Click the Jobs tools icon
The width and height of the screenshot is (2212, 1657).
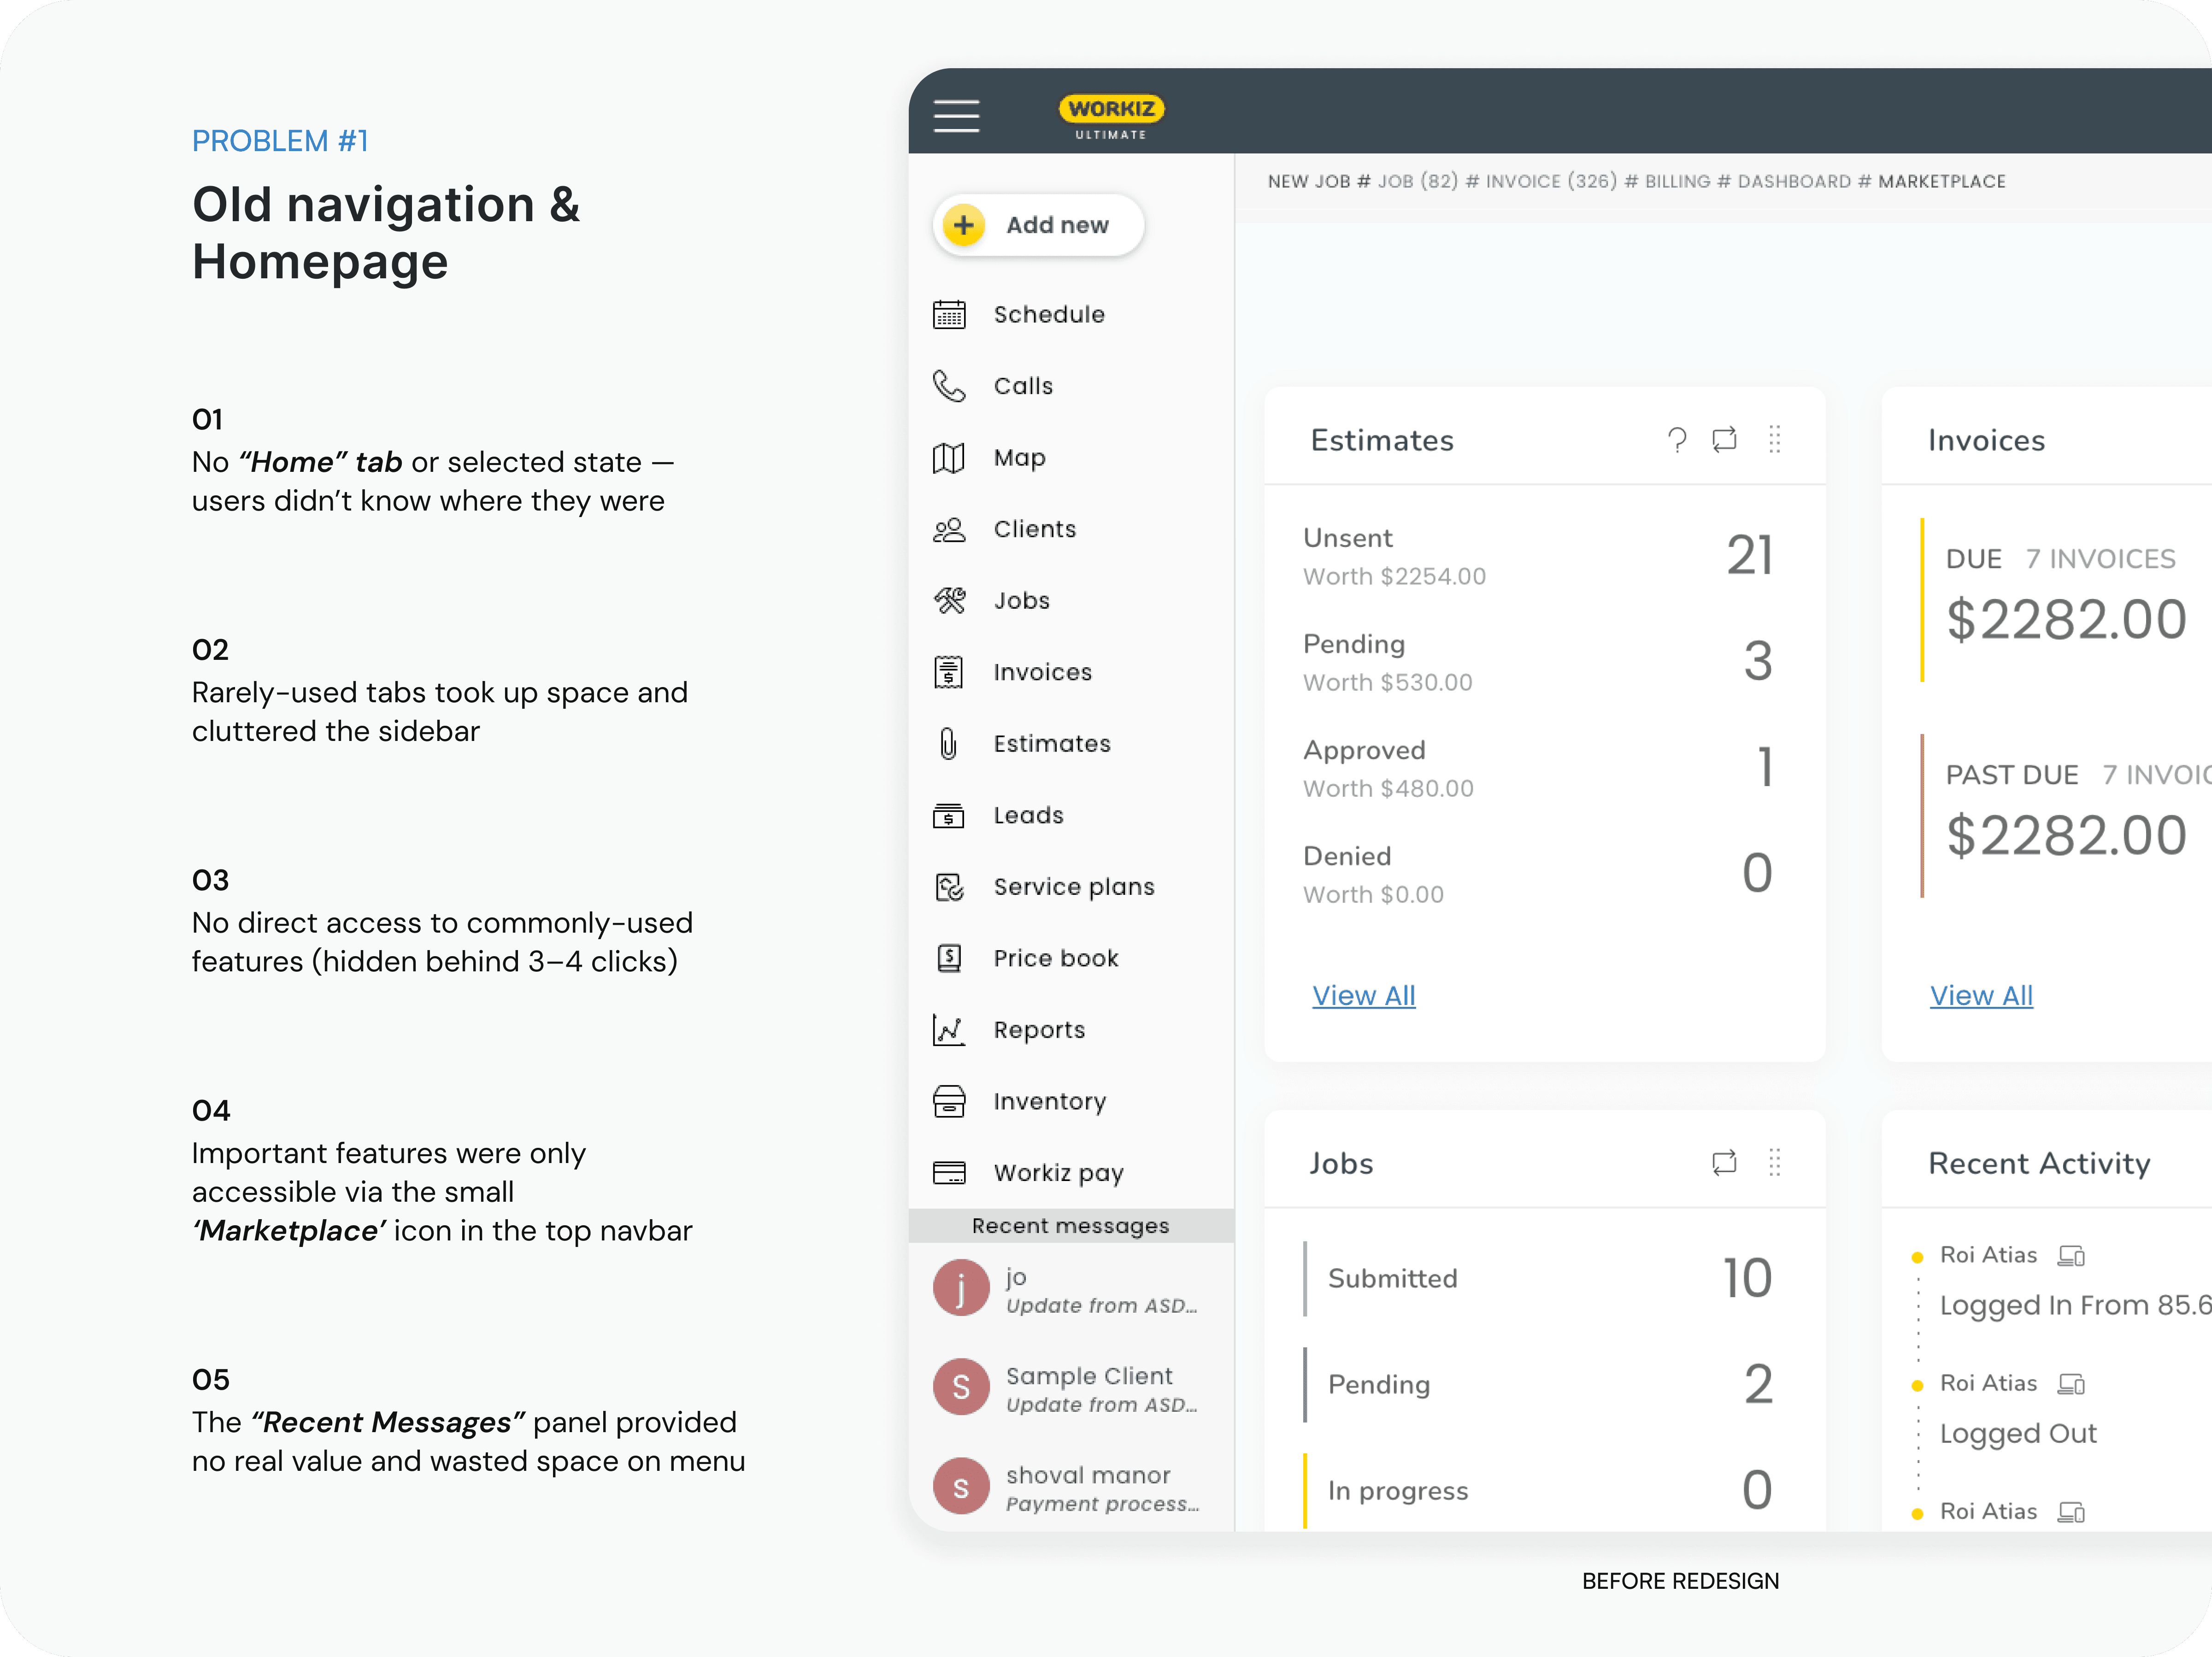click(x=949, y=601)
